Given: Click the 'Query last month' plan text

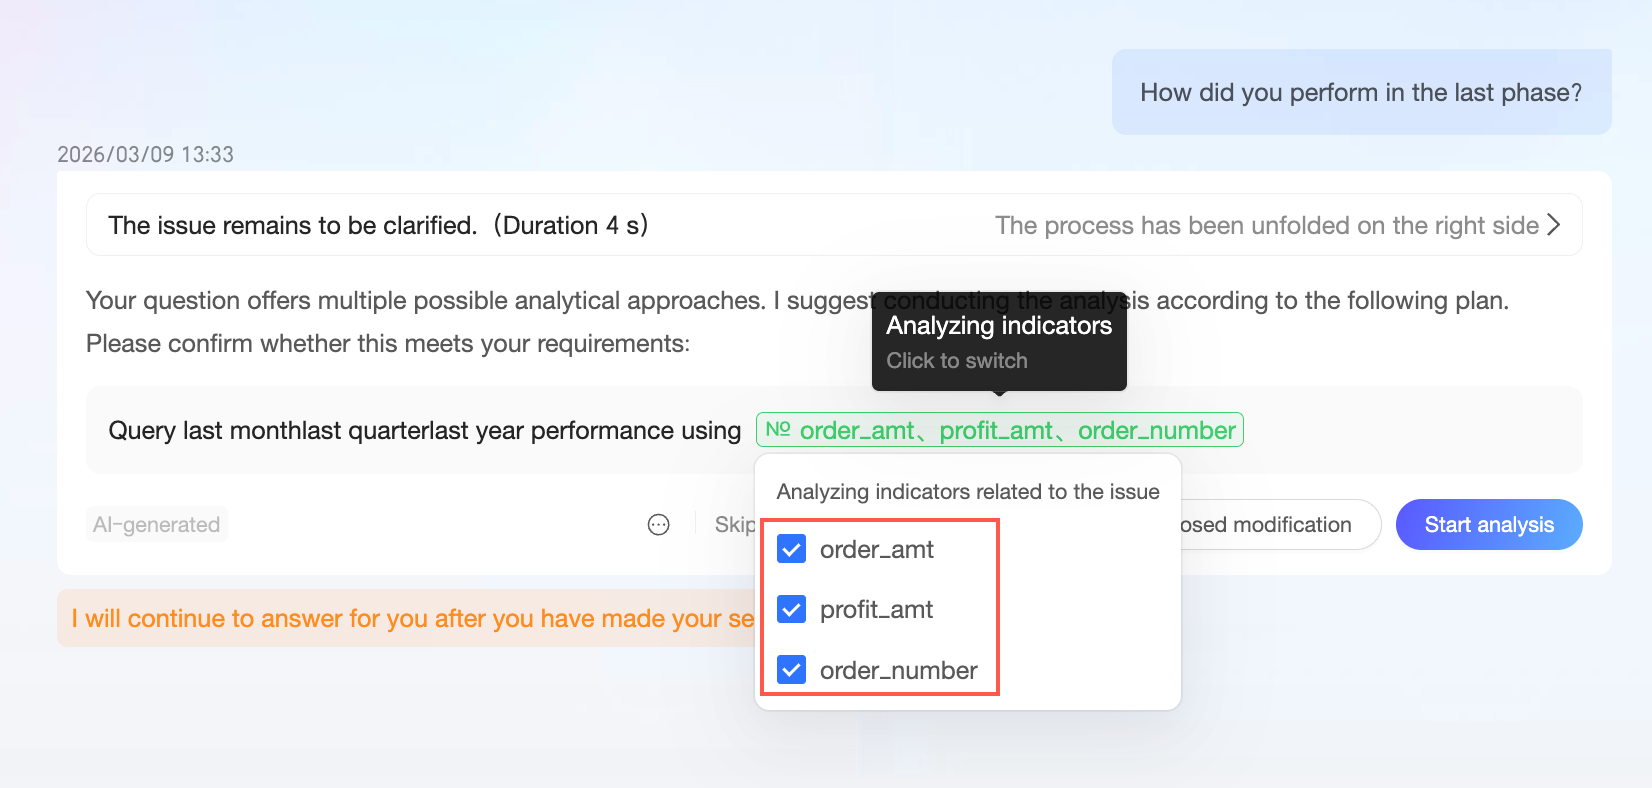Looking at the screenshot, I should (x=424, y=430).
